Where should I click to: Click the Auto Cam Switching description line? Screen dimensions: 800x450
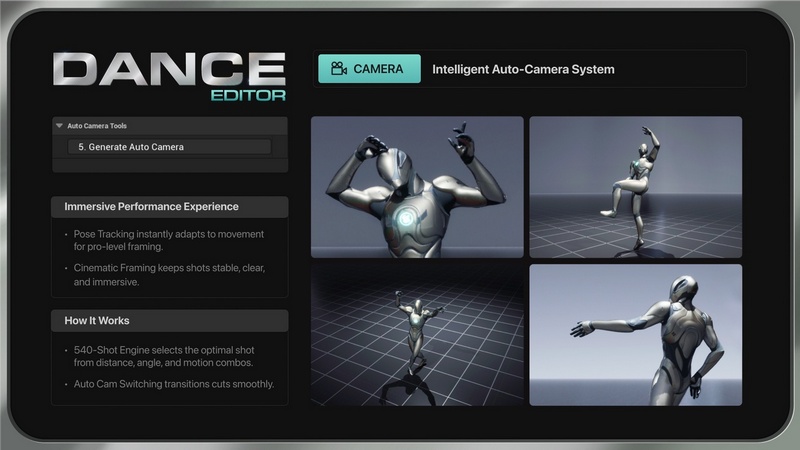point(173,384)
